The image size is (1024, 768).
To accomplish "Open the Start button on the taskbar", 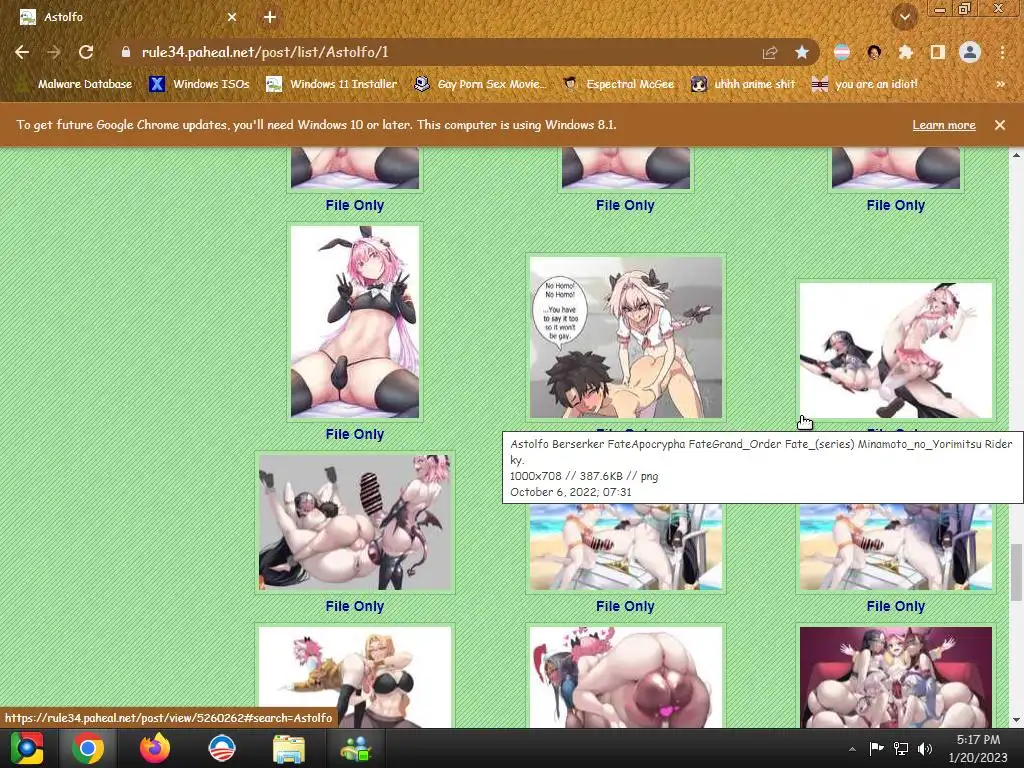I will click(x=27, y=748).
